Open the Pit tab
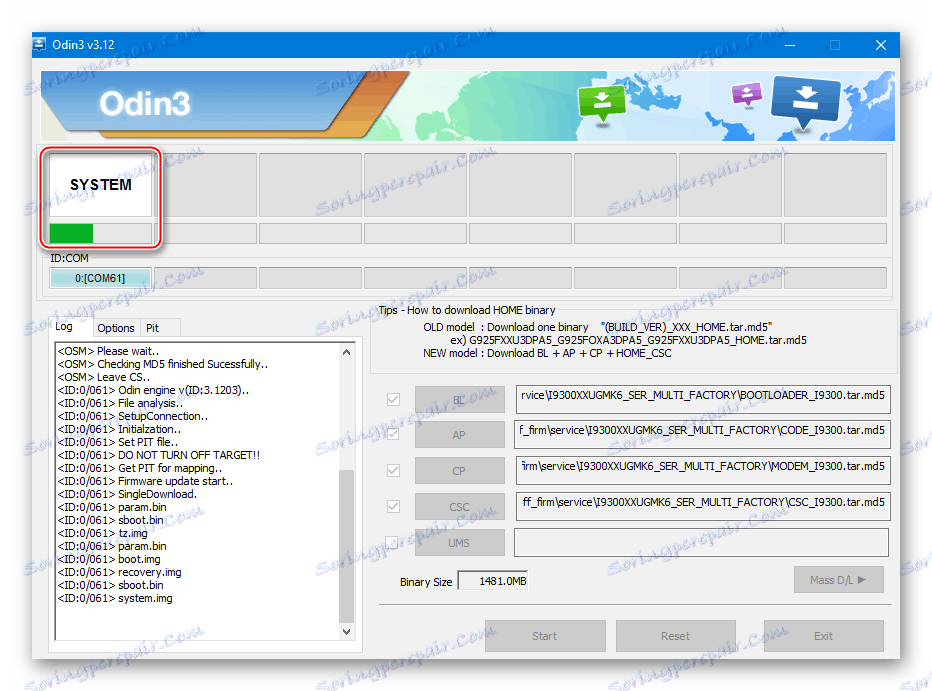This screenshot has height=691, width=932. click(153, 328)
